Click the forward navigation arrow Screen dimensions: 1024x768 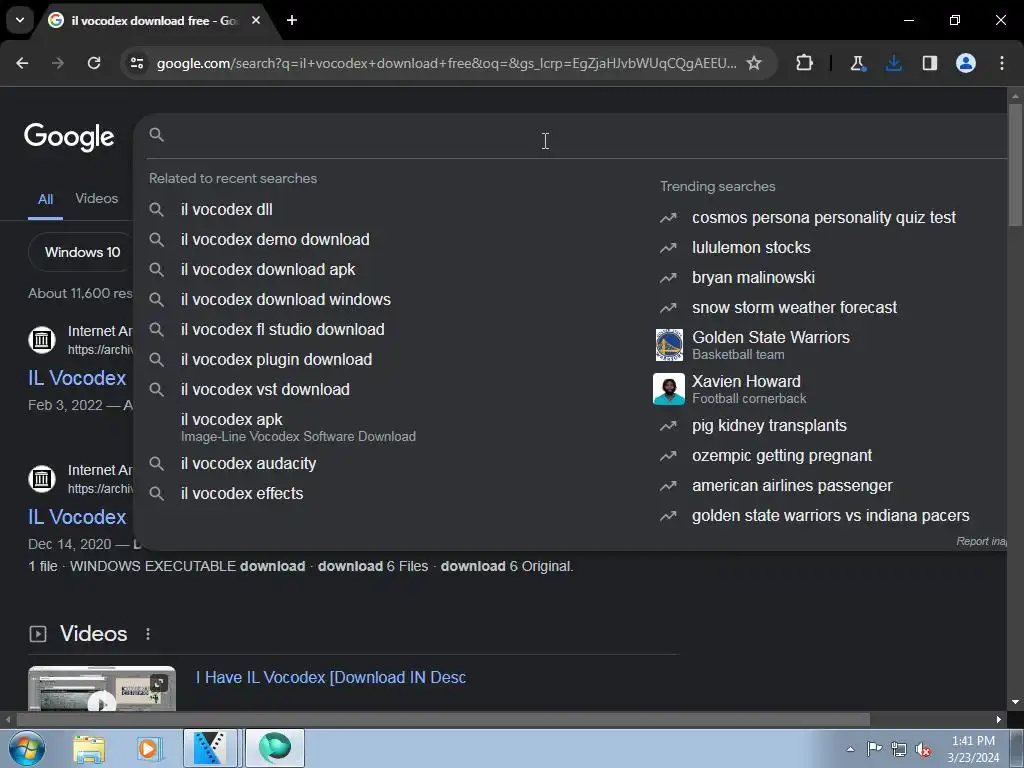[x=58, y=63]
